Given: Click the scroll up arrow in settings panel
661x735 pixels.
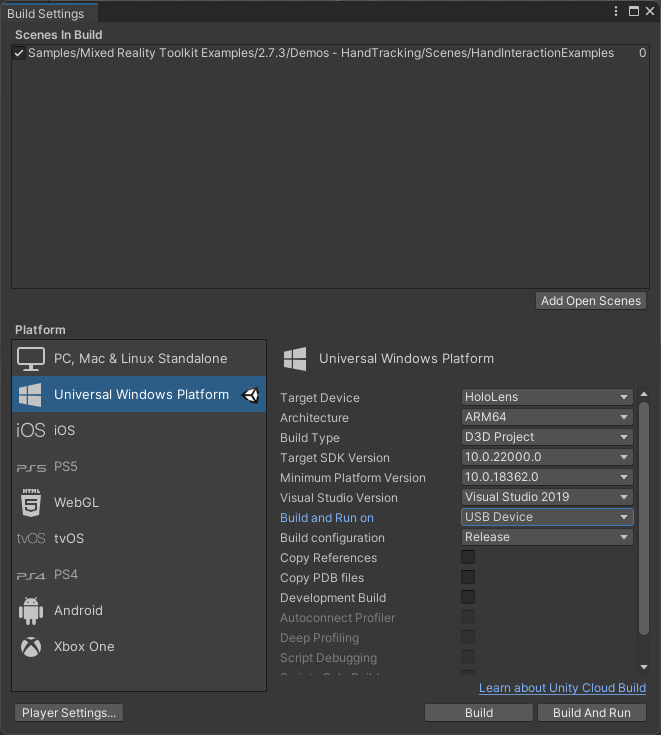Looking at the screenshot, I should (x=644, y=394).
